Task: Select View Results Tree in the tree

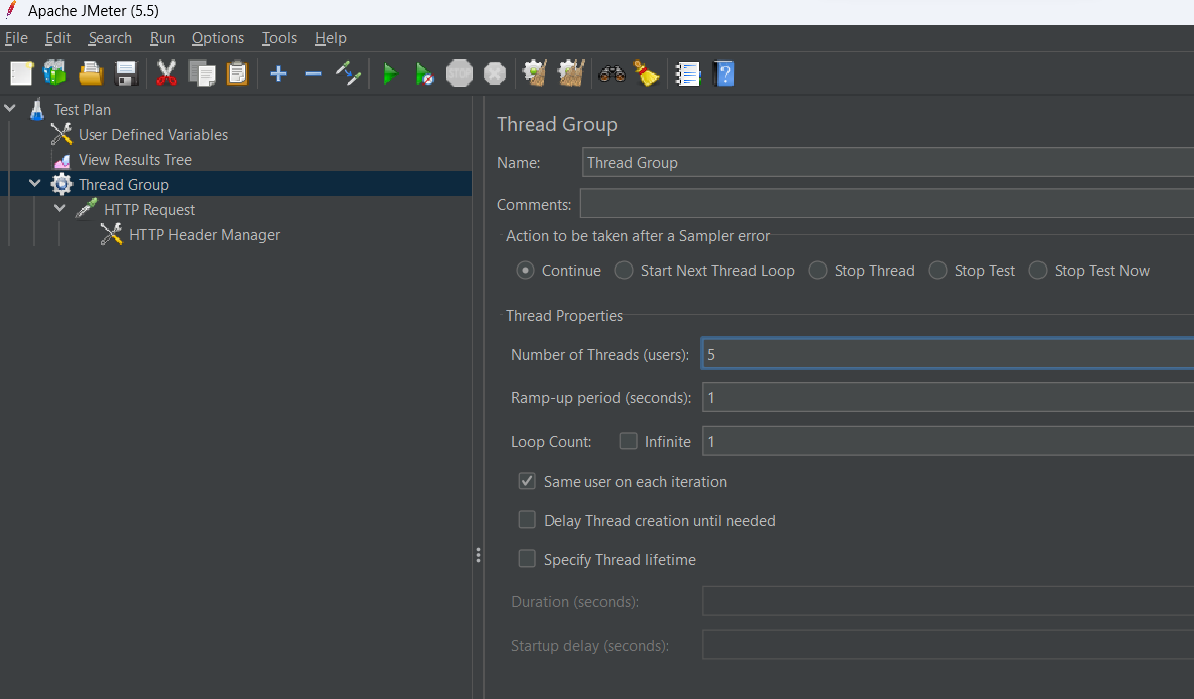Action: pyautogui.click(x=135, y=160)
